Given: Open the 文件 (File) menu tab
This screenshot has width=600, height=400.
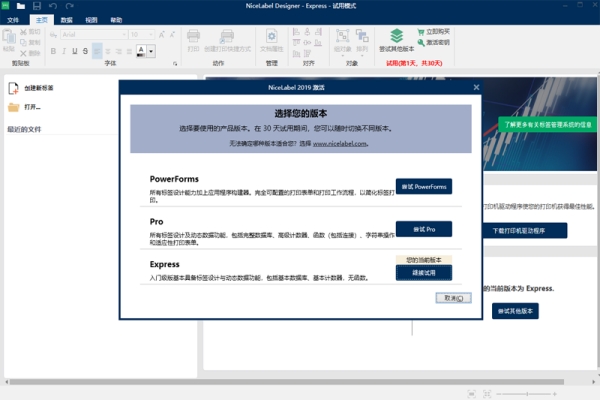Looking at the screenshot, I should click(13, 19).
